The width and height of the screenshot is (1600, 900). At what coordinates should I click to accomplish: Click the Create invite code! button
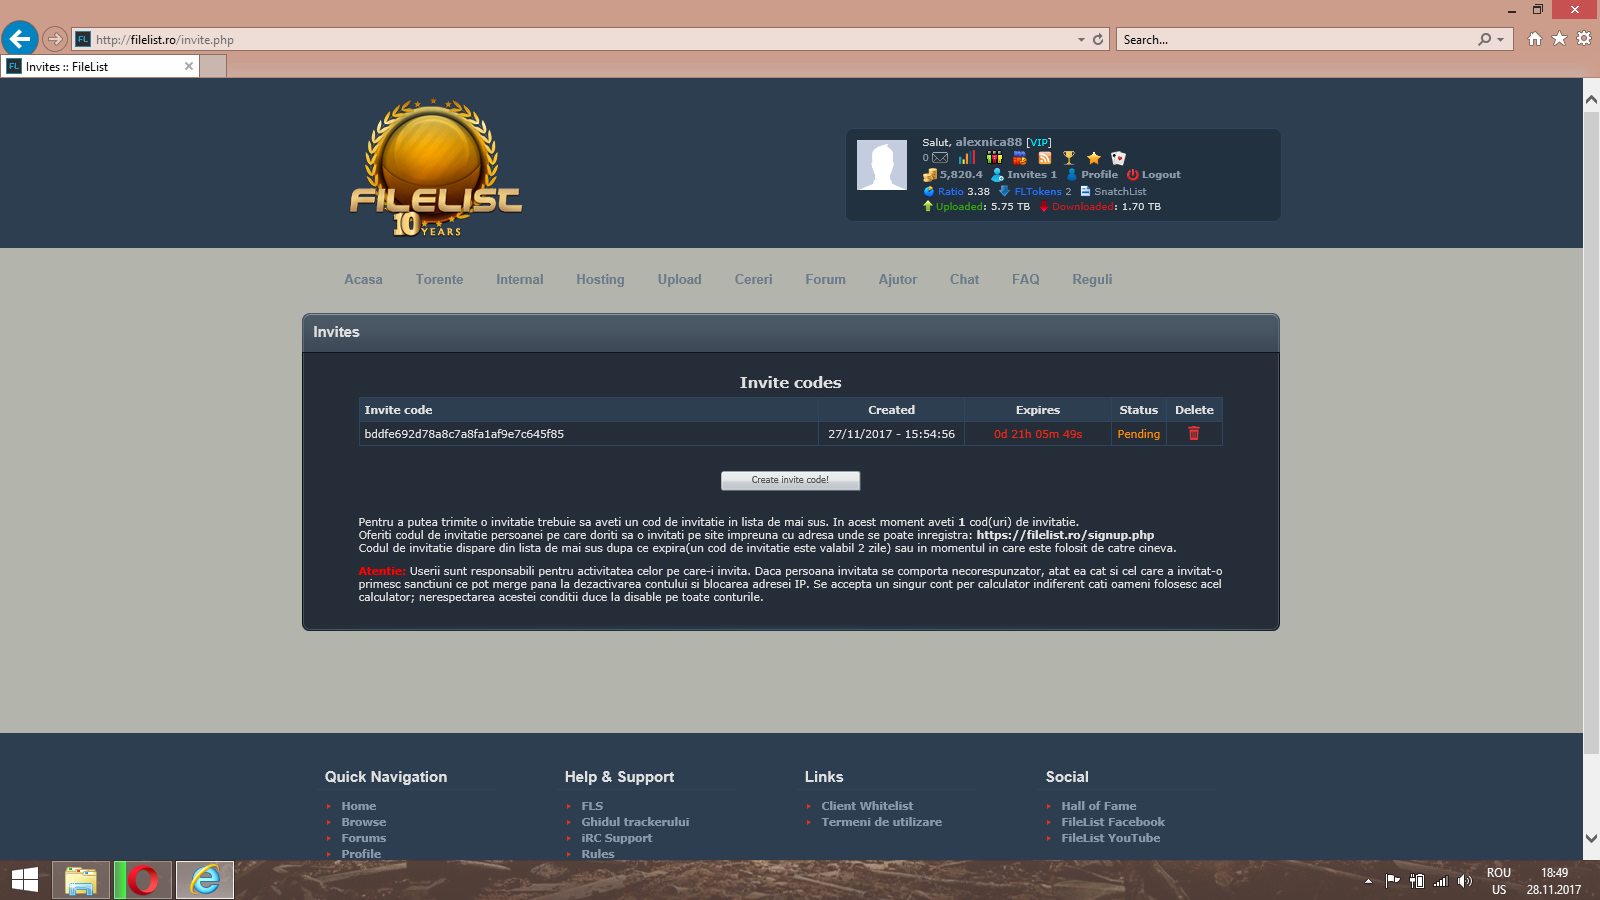tap(790, 480)
